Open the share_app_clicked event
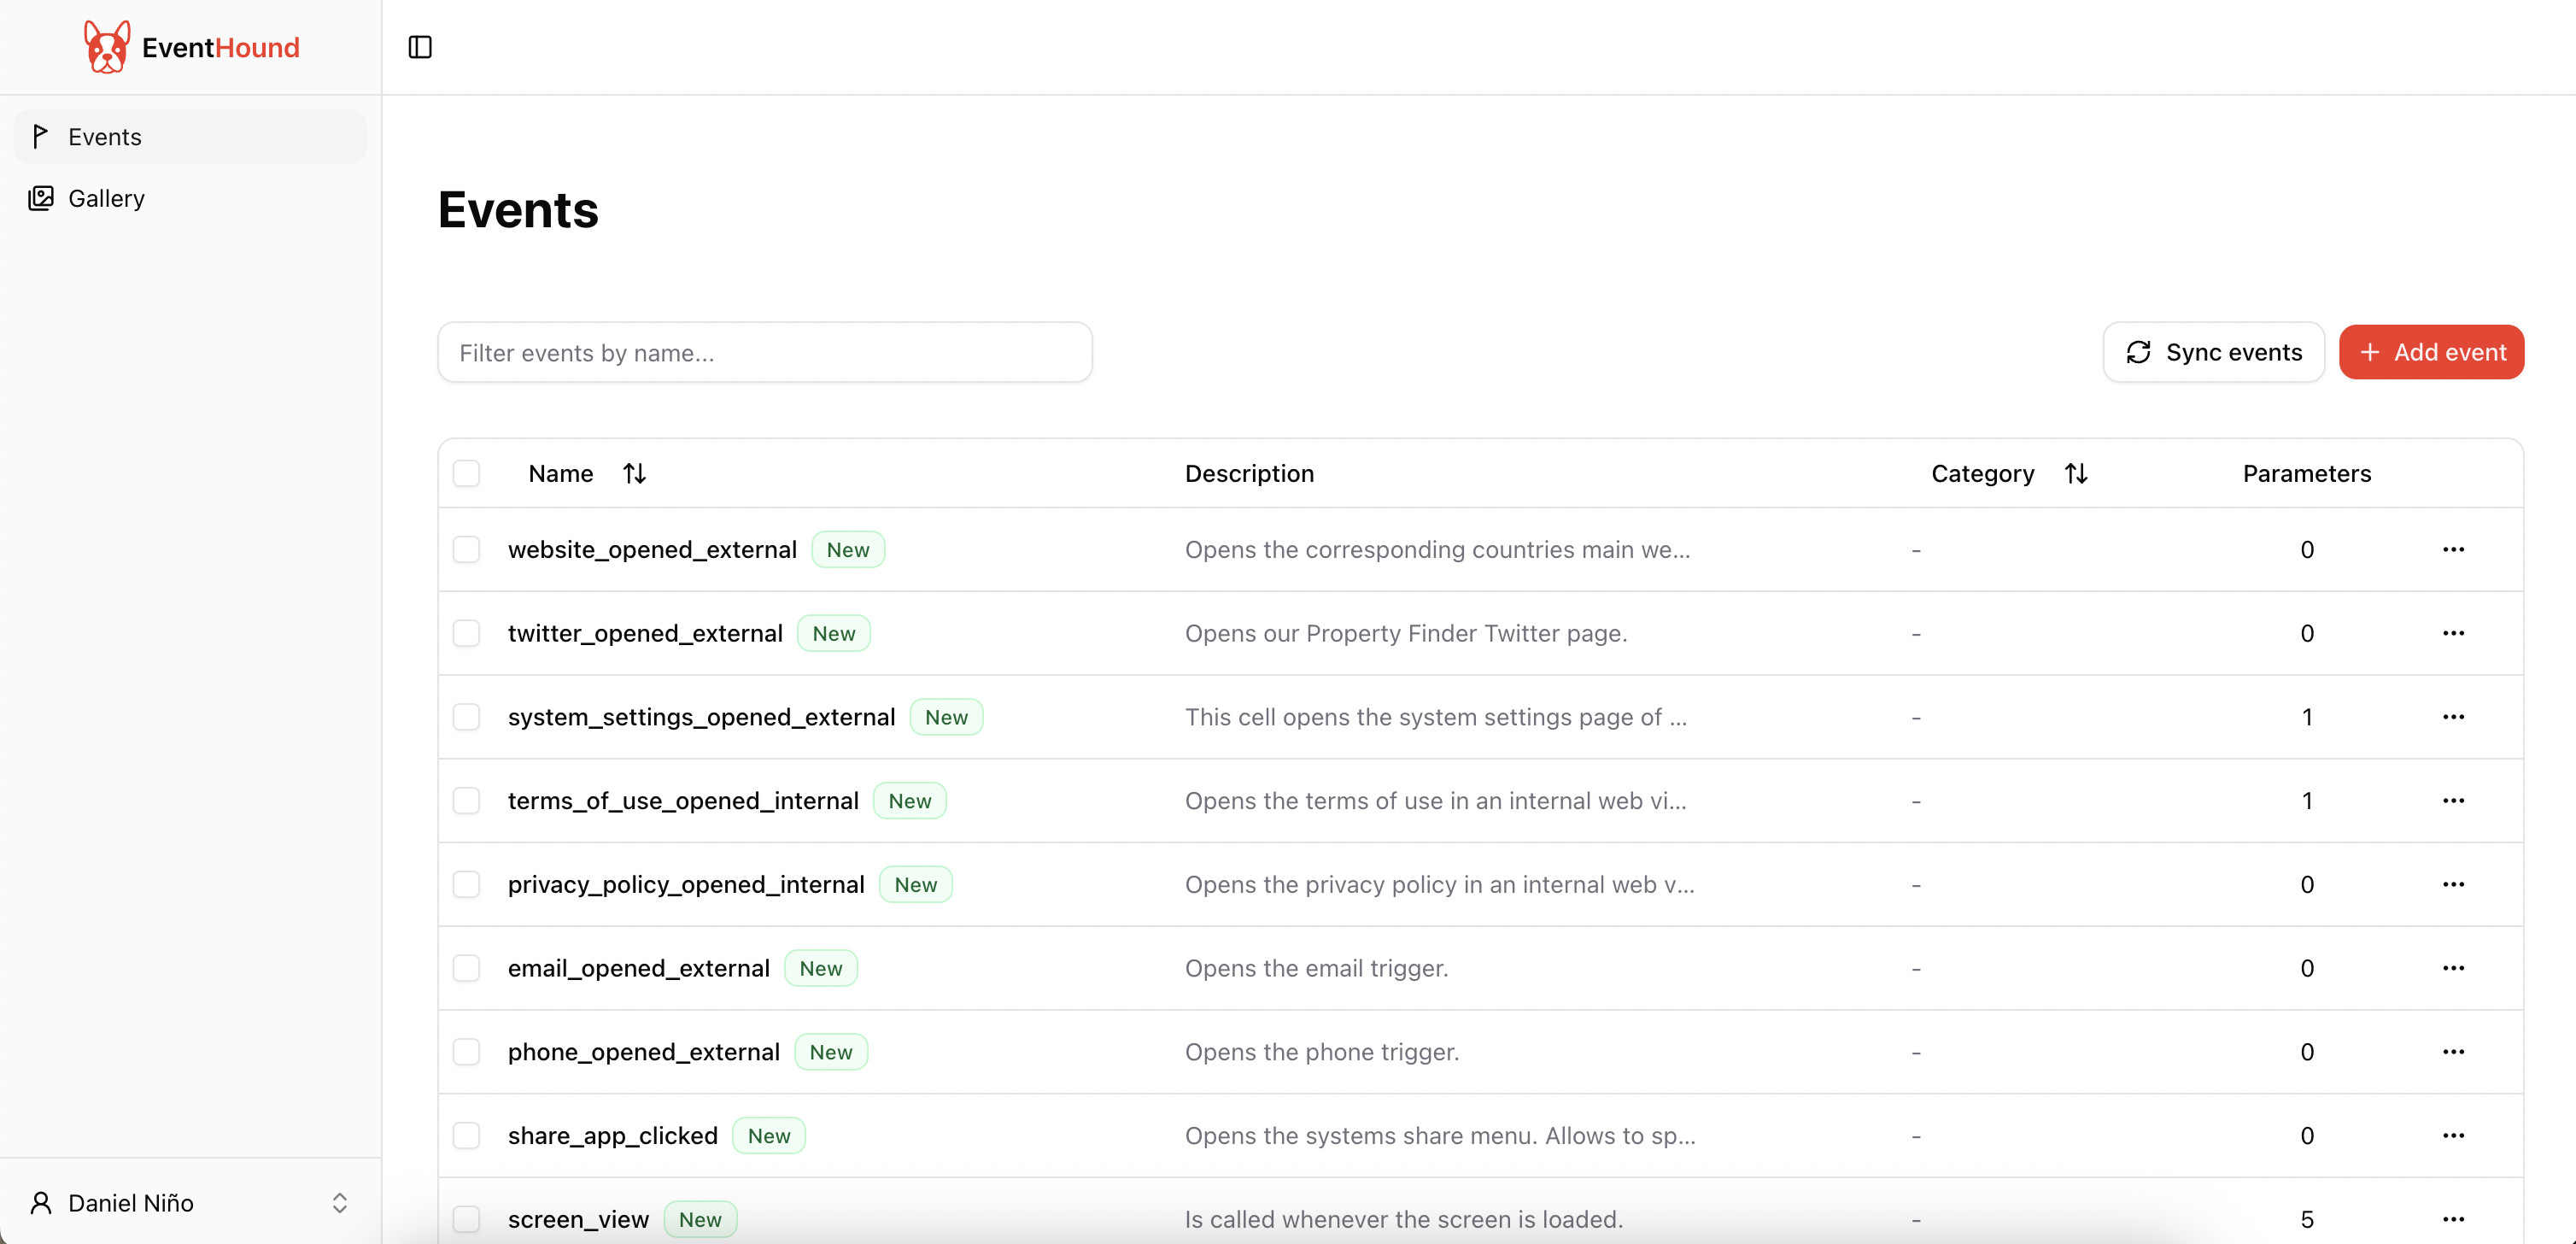The height and width of the screenshot is (1244, 2576). pos(612,1136)
